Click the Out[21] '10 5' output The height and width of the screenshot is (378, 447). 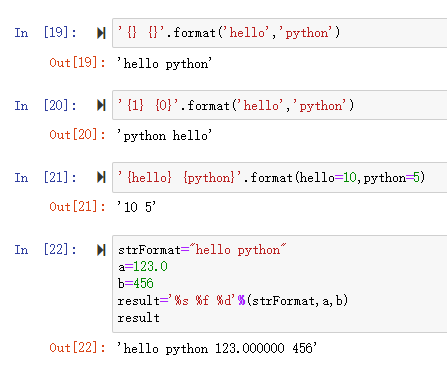[x=136, y=207]
